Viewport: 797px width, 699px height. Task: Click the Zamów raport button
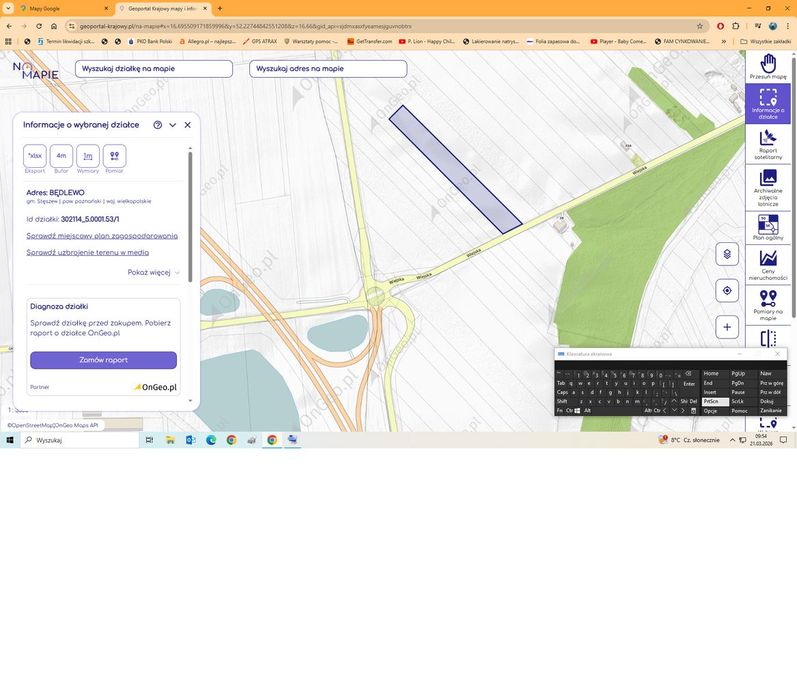pyautogui.click(x=103, y=360)
